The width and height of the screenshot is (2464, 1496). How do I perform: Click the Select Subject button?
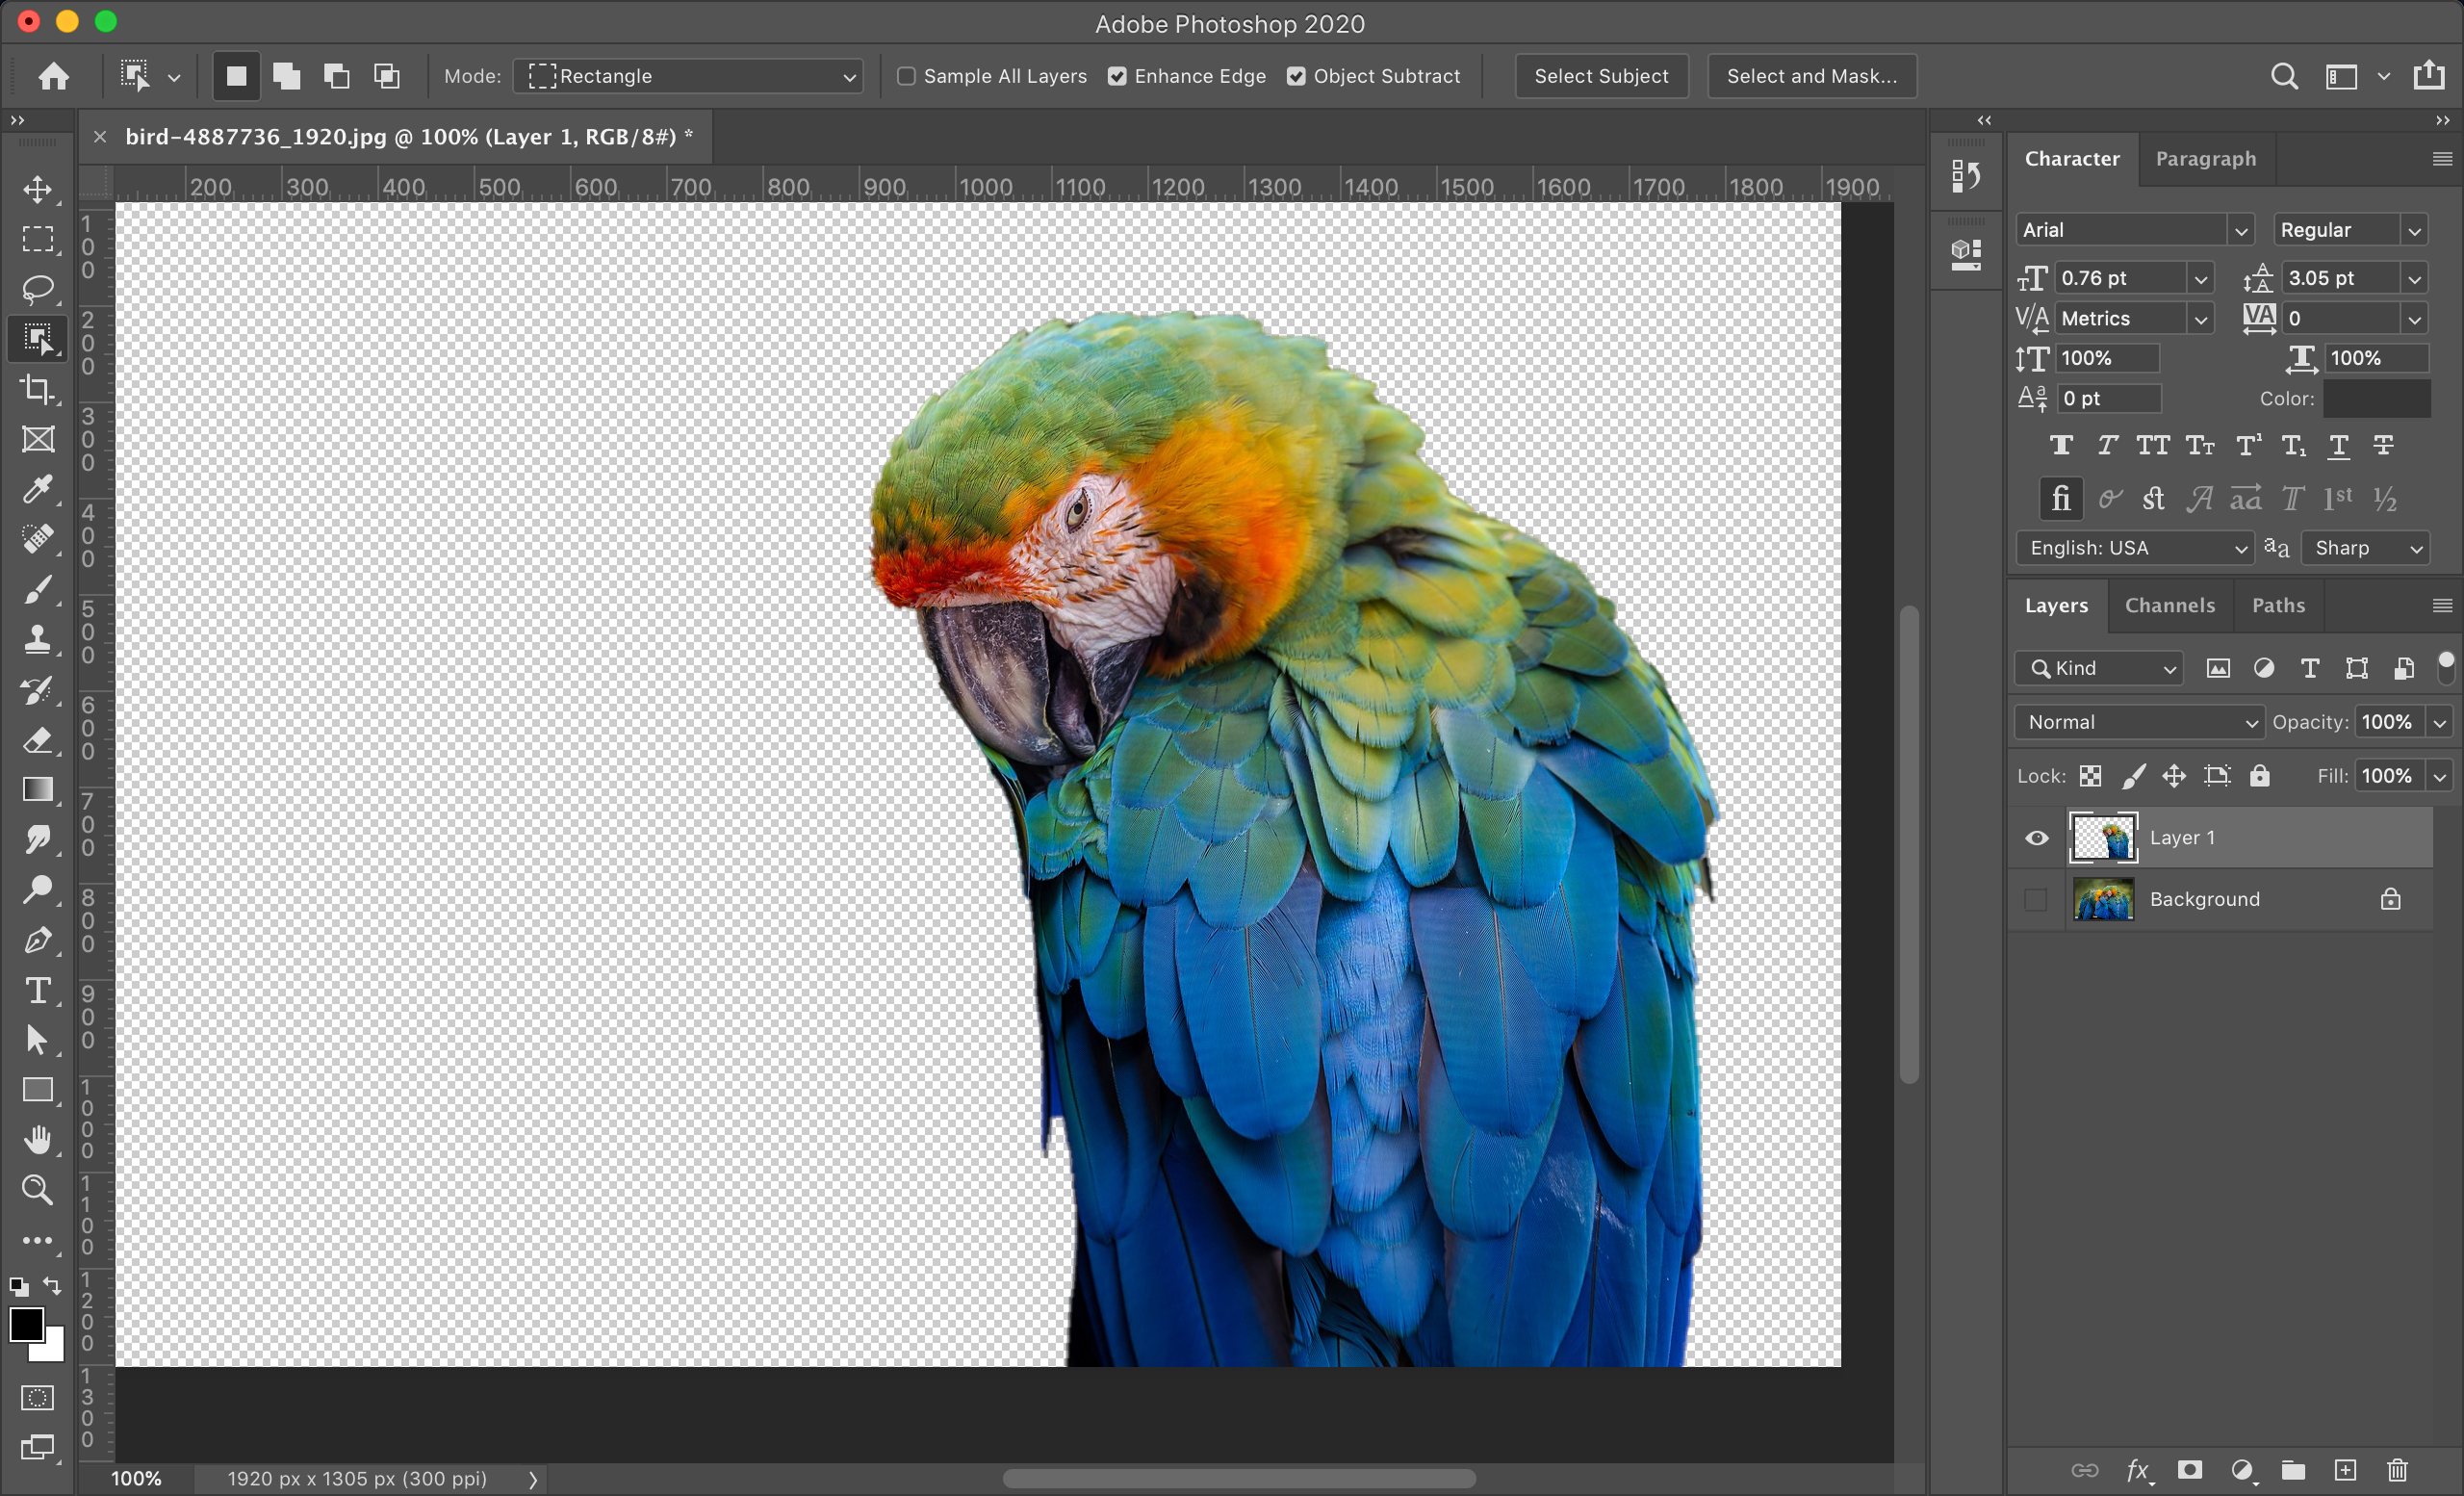pos(1601,76)
